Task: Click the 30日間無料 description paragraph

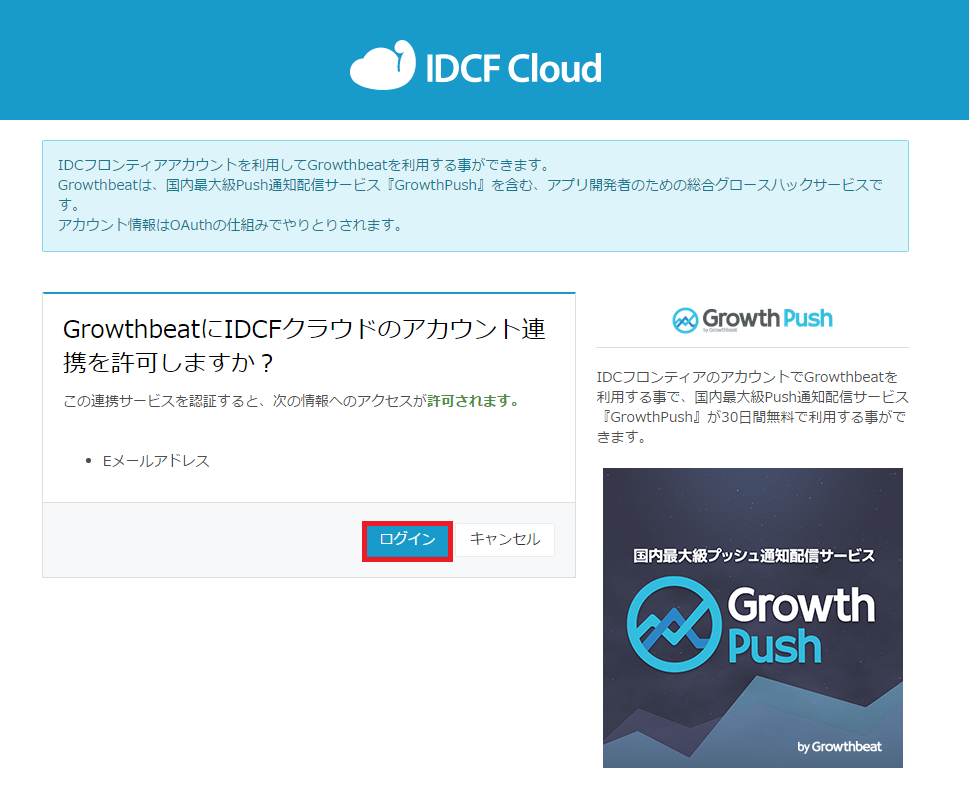Action: 750,407
